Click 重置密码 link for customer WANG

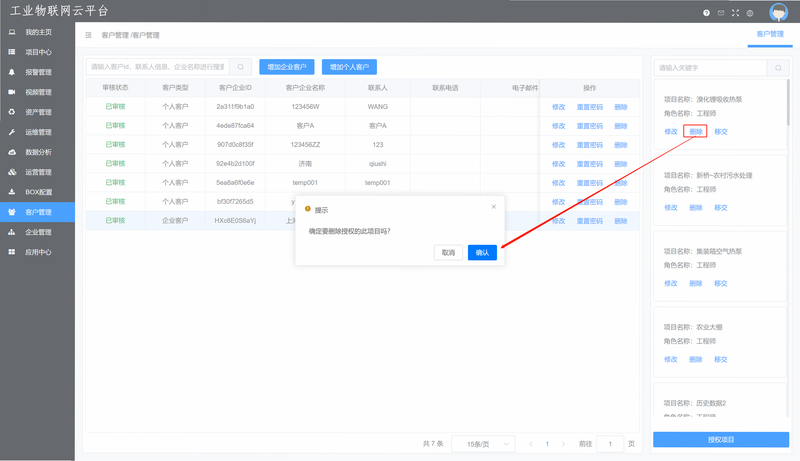tap(589, 107)
